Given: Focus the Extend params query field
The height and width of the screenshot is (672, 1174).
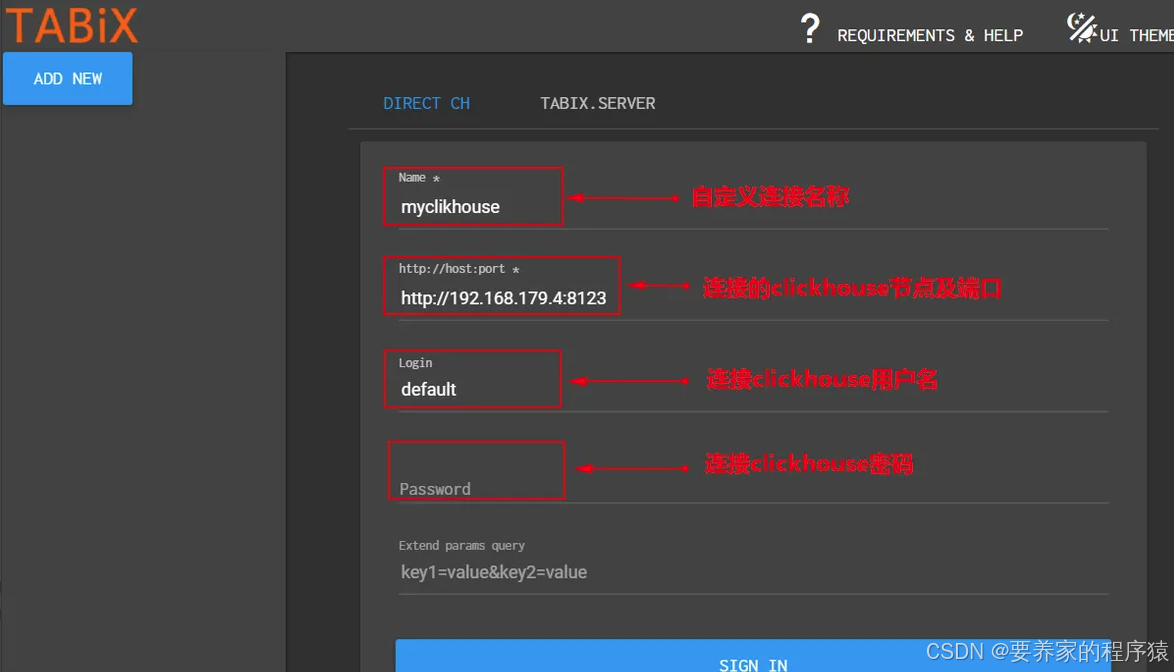Looking at the screenshot, I should [x=752, y=572].
